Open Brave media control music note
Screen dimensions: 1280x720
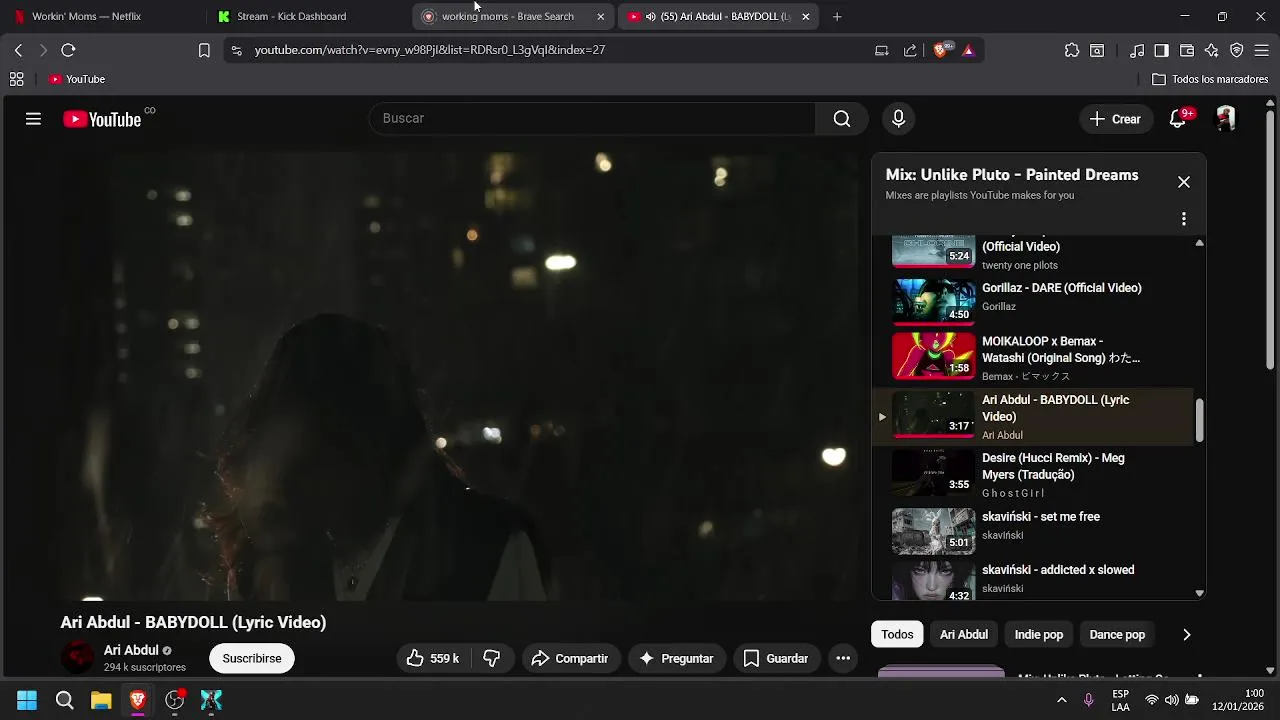pos(1137,50)
